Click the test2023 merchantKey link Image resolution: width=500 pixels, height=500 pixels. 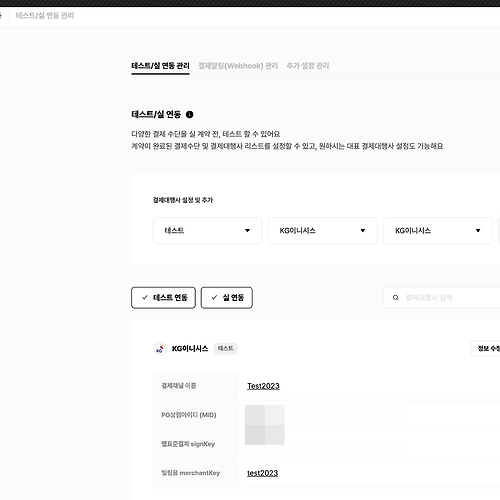coord(262,473)
